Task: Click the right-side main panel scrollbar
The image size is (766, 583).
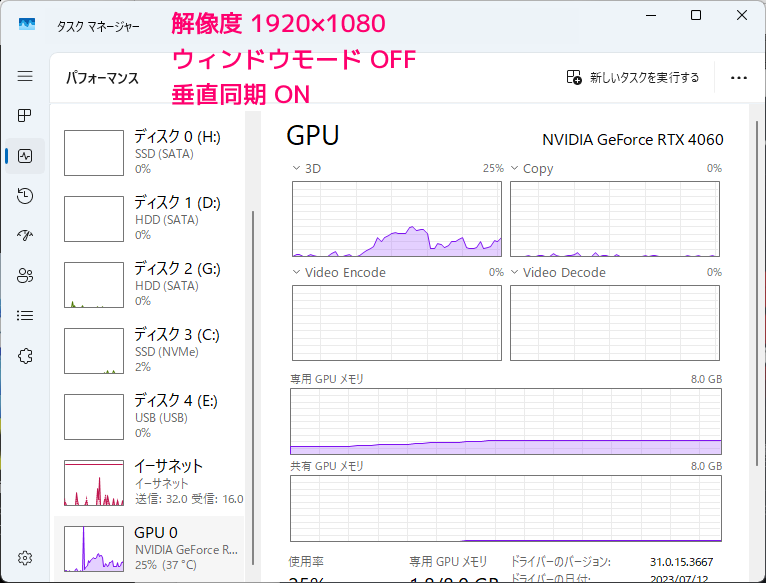Action: [x=757, y=293]
